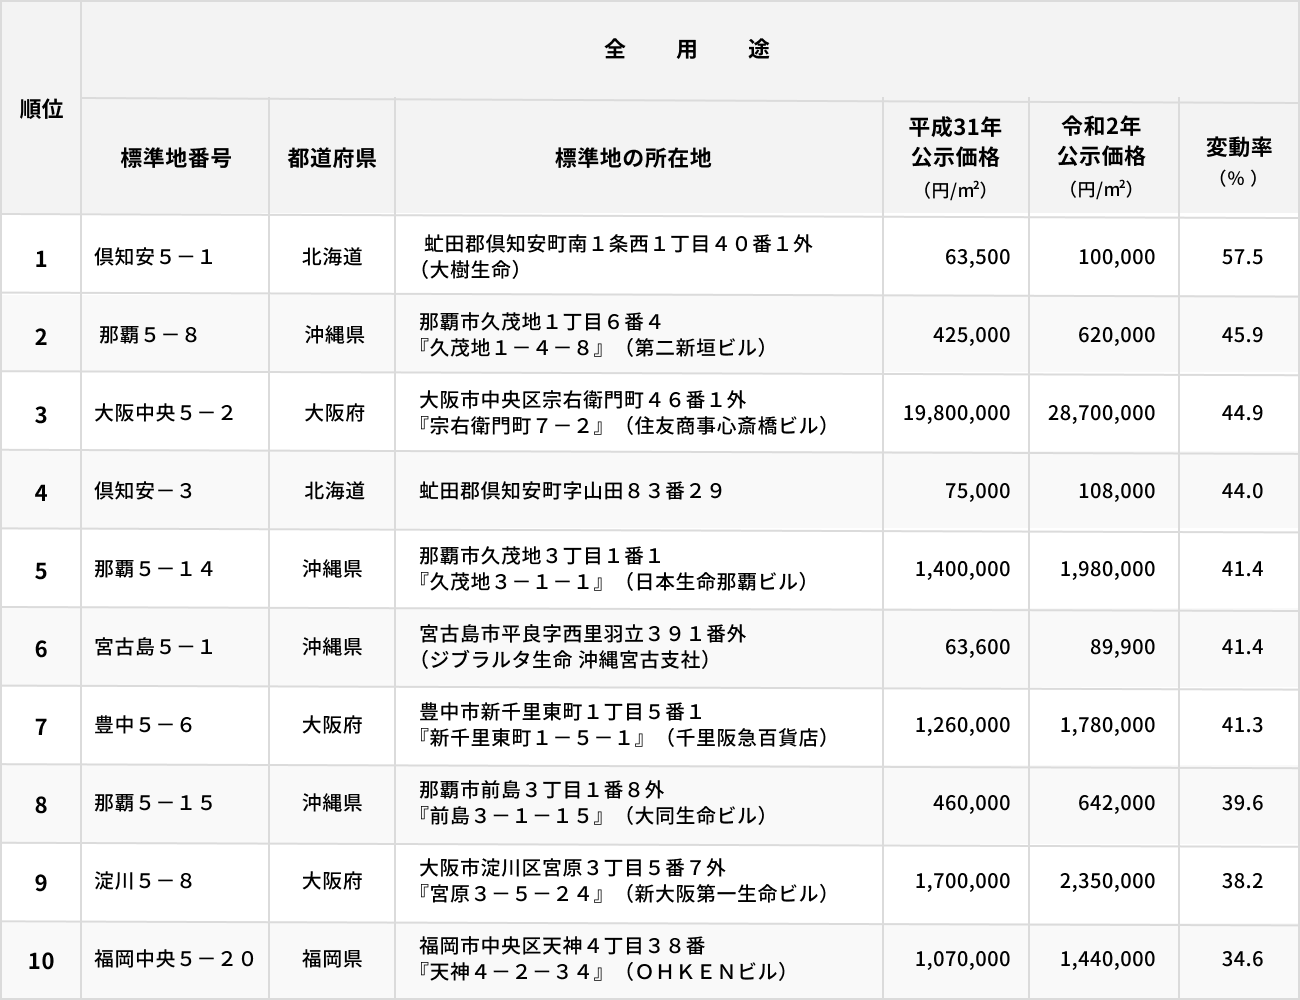Click the 標準地番号 column header
This screenshot has height=1000, width=1300.
tap(175, 158)
